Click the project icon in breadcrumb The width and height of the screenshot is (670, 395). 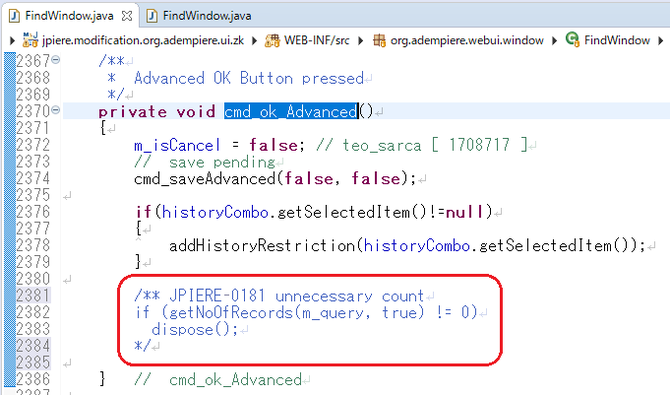point(30,40)
